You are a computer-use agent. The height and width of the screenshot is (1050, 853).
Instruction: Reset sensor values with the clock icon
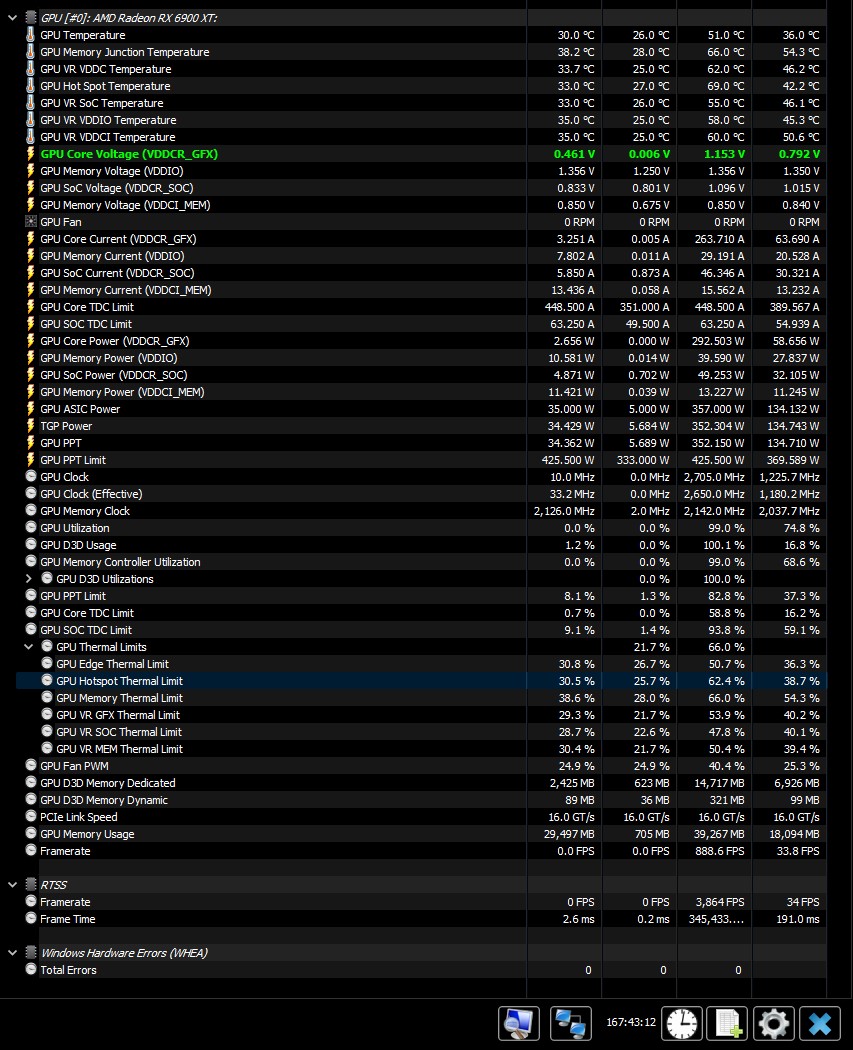pos(682,1023)
